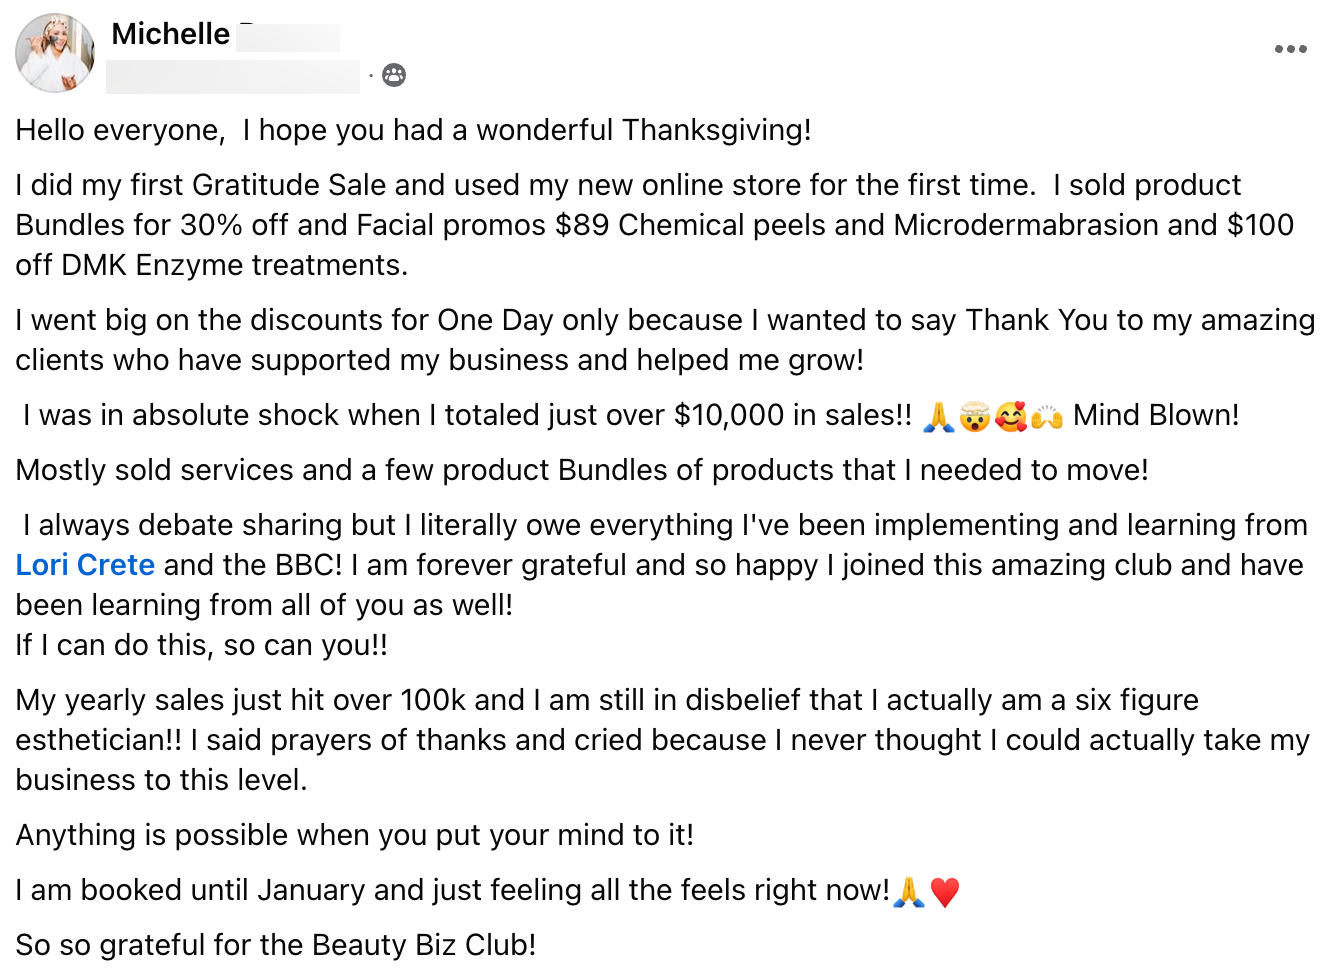Screen dimensions: 1328x980
Task: Click the mind-blown exploding head emoji
Action: pyautogui.click(x=974, y=416)
